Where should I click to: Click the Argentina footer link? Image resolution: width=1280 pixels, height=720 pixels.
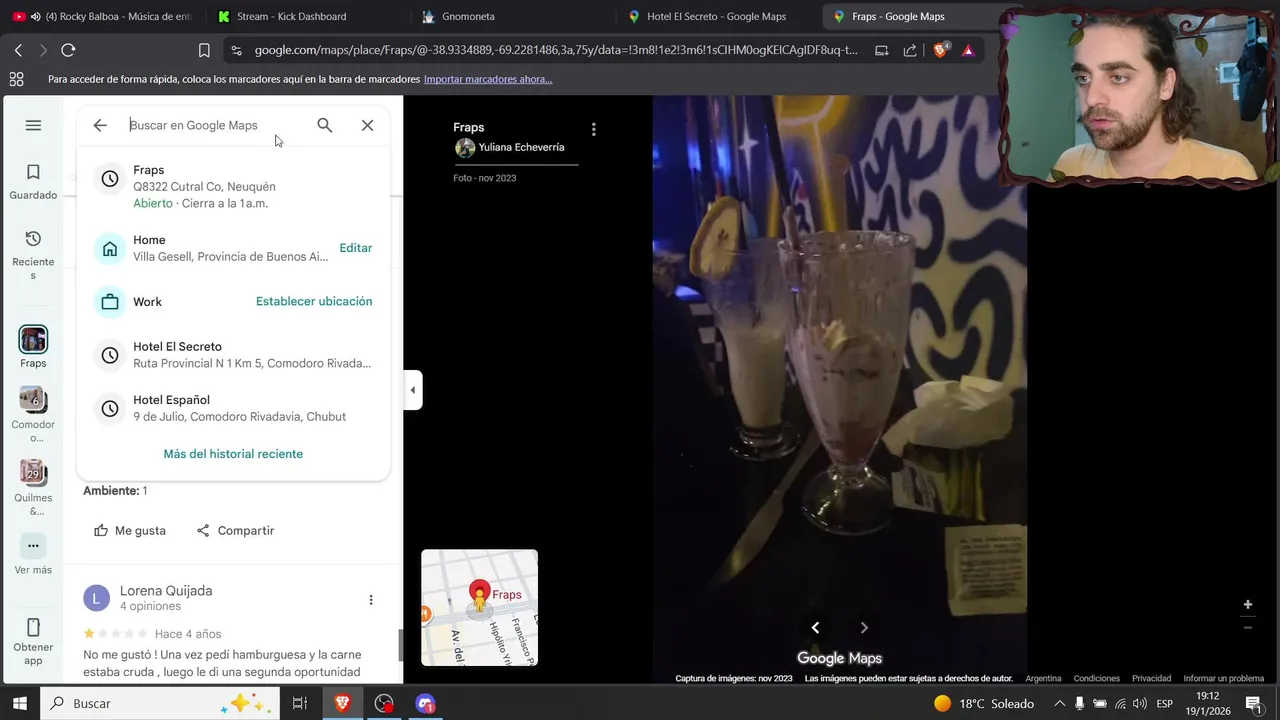tap(1043, 678)
